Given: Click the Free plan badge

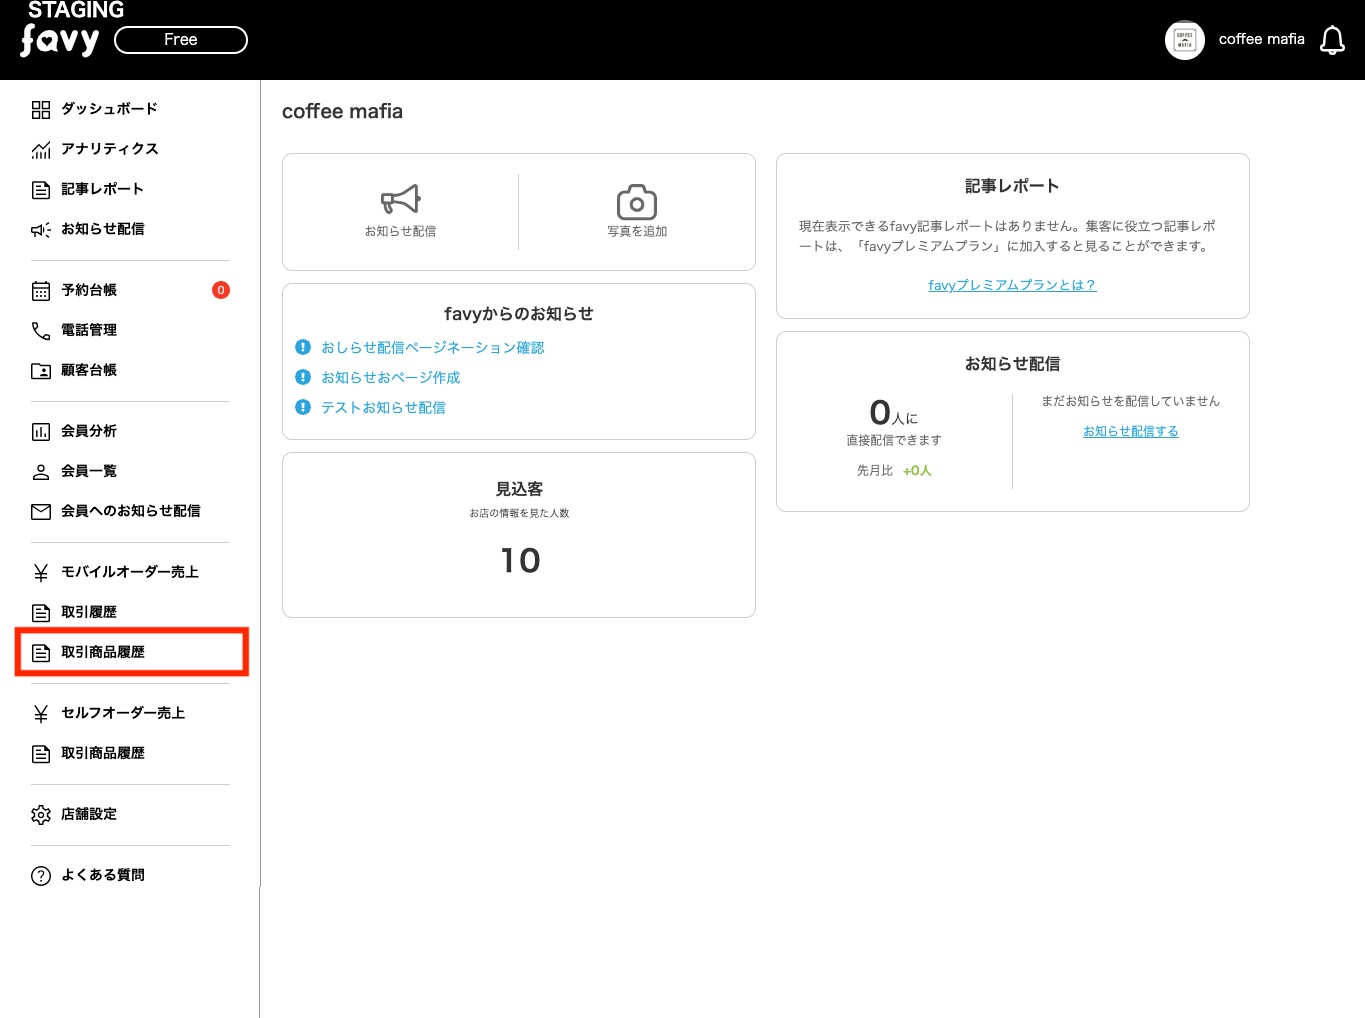Looking at the screenshot, I should pyautogui.click(x=181, y=40).
